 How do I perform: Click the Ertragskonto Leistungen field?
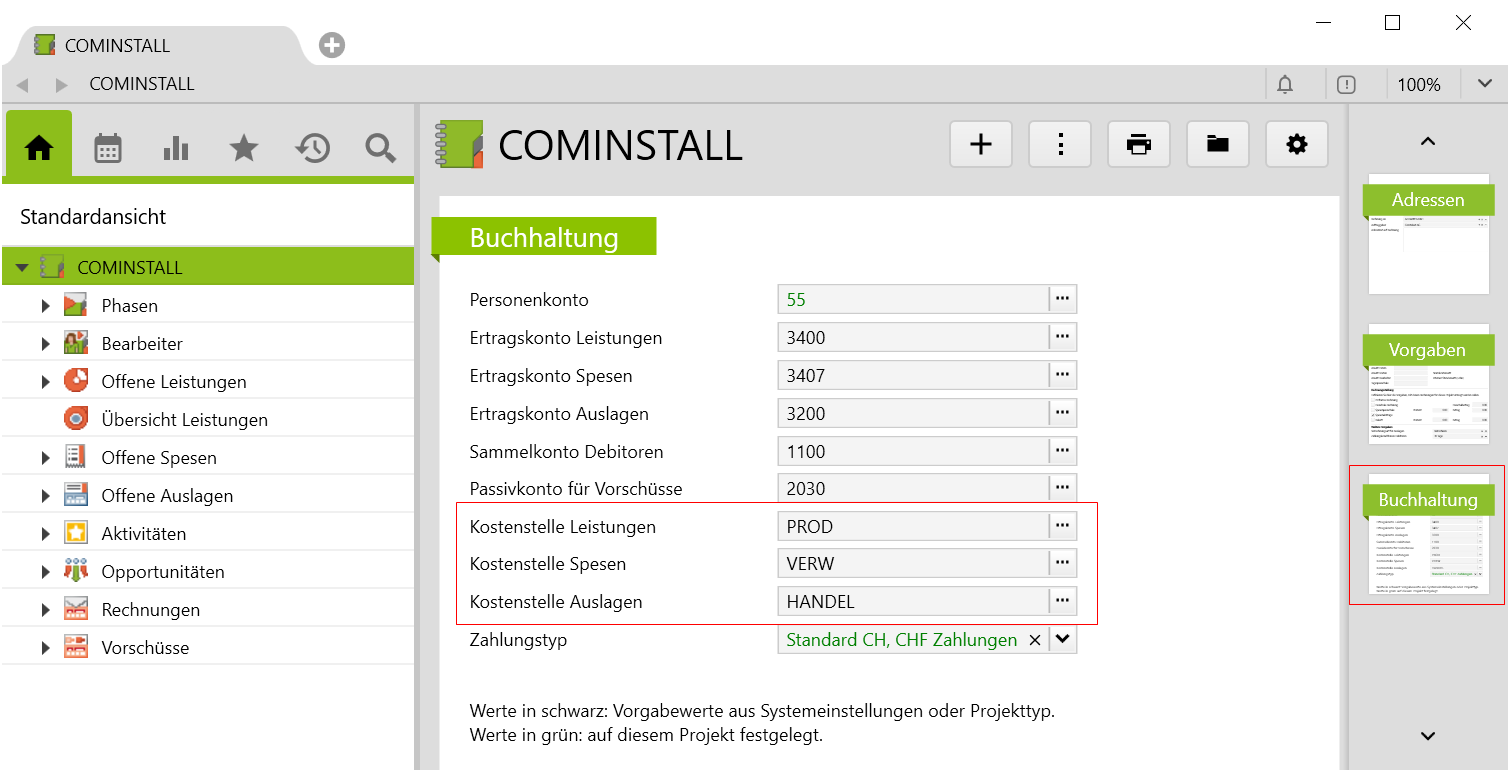(x=912, y=338)
